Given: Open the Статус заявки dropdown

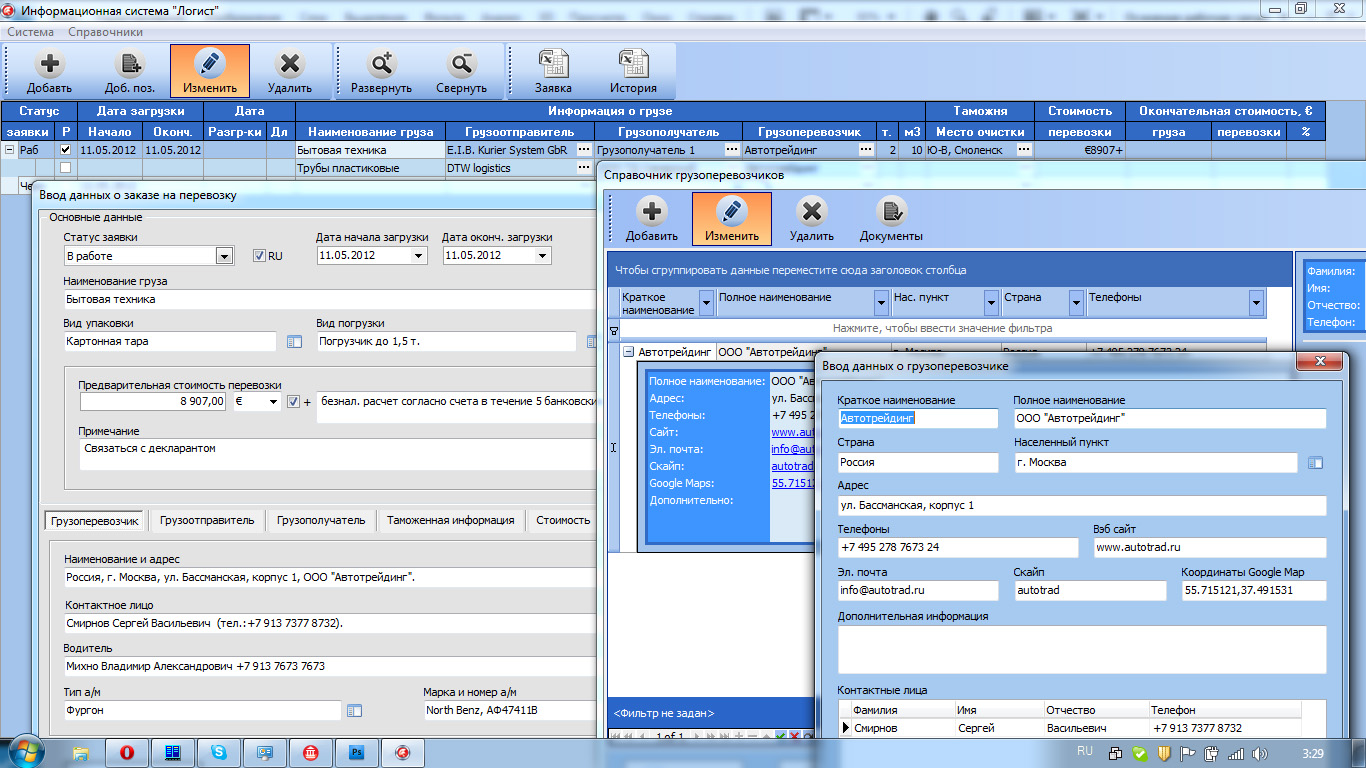Looking at the screenshot, I should pos(224,256).
